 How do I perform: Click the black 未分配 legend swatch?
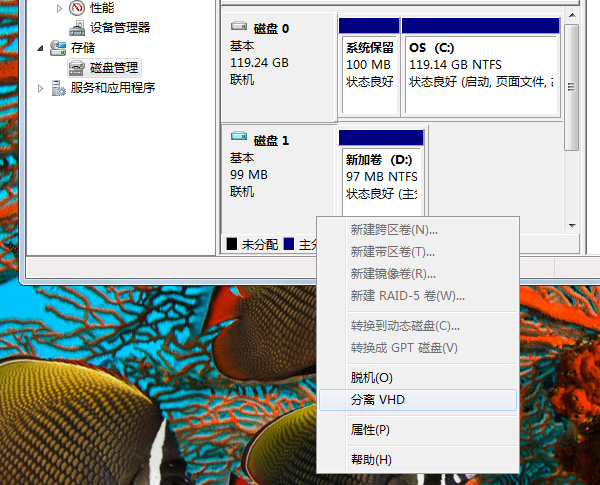[x=232, y=243]
